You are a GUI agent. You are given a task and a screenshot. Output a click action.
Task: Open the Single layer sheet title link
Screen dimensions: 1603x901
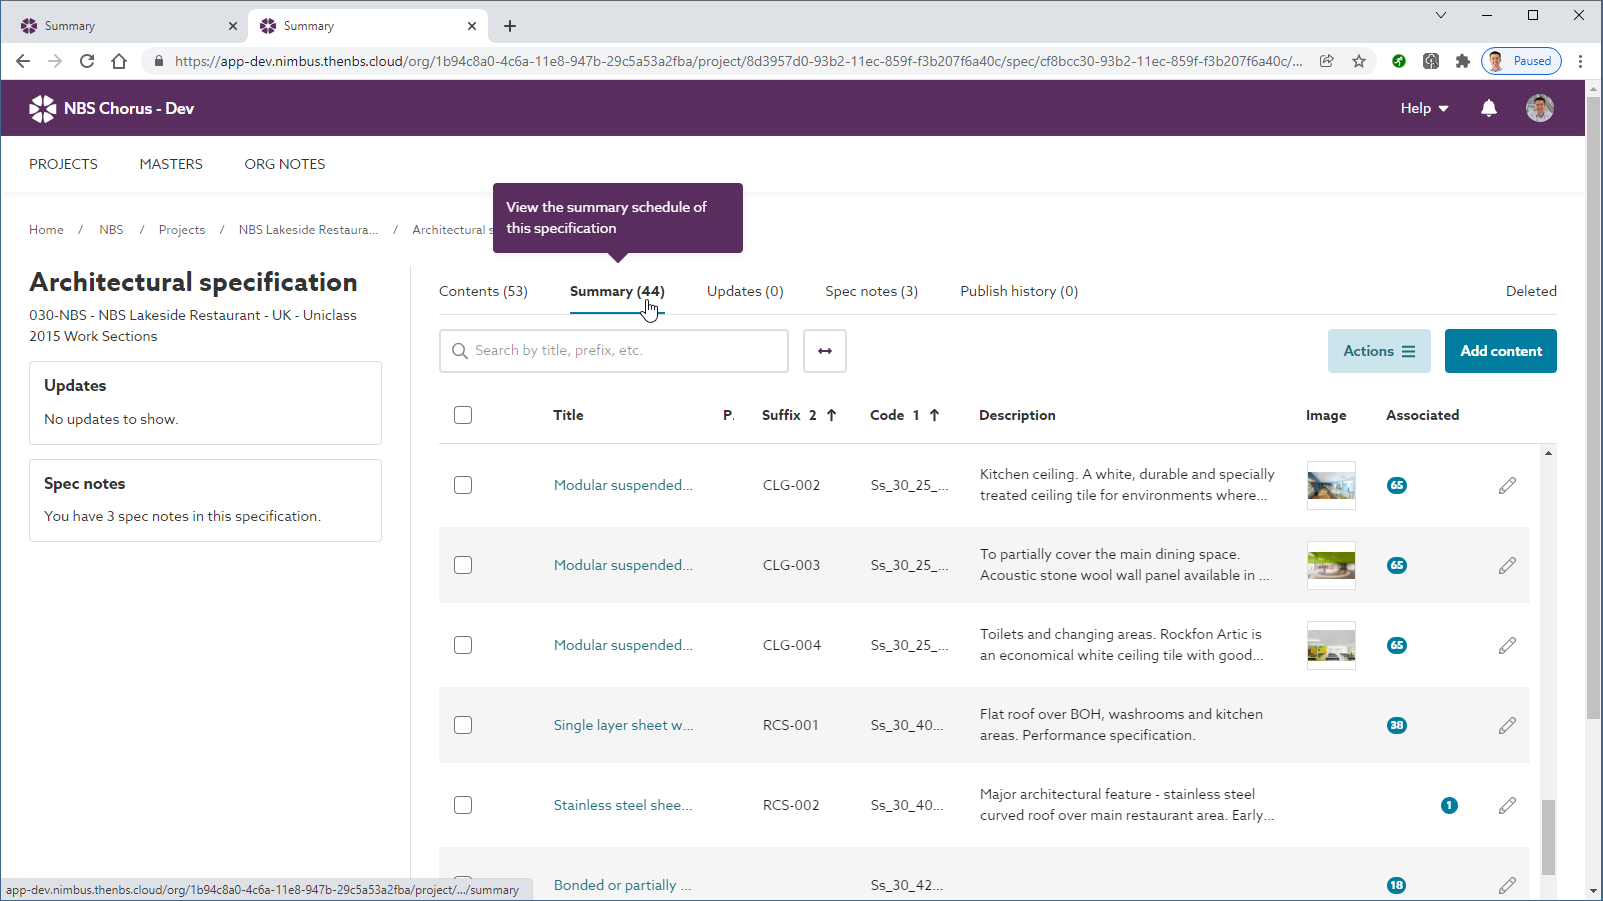(623, 725)
